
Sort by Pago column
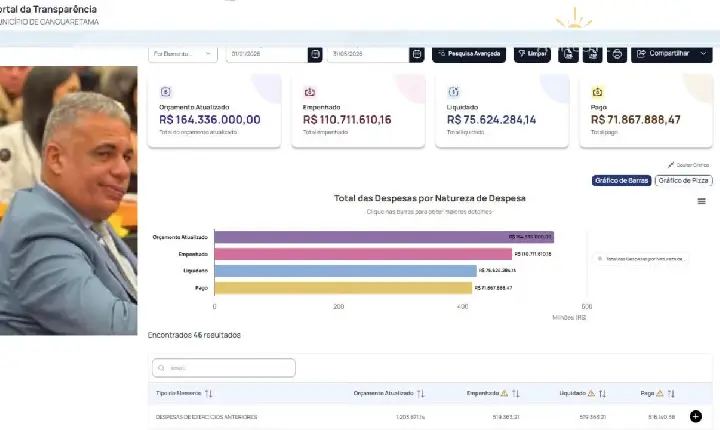pos(671,393)
